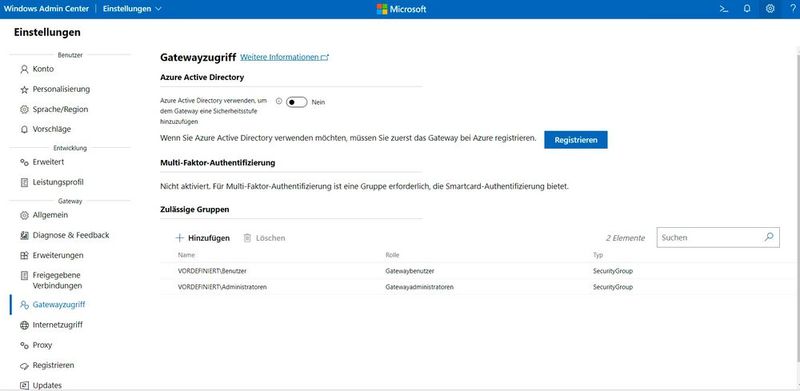Click the Sprache/Region gear icon

pyautogui.click(x=24, y=109)
